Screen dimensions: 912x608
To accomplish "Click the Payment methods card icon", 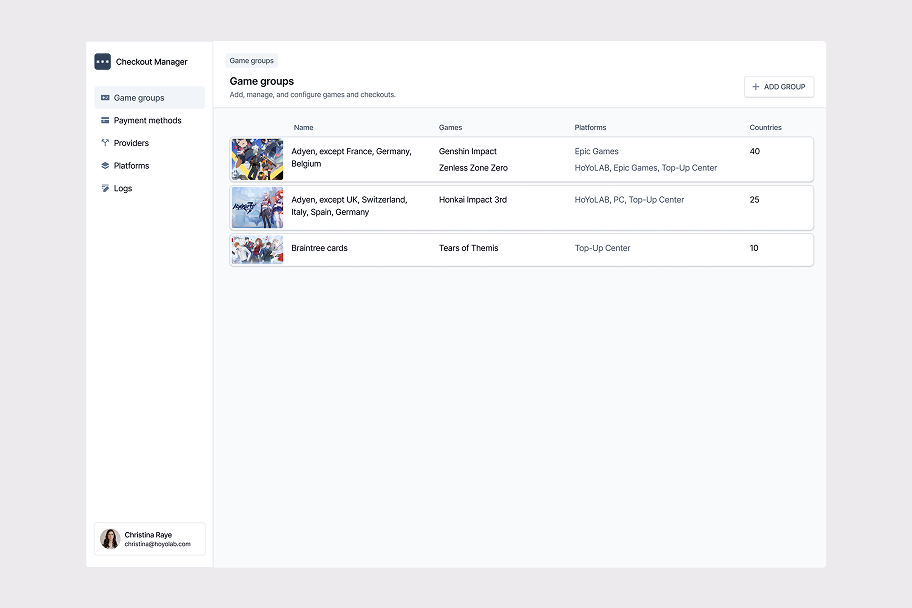I will [104, 120].
